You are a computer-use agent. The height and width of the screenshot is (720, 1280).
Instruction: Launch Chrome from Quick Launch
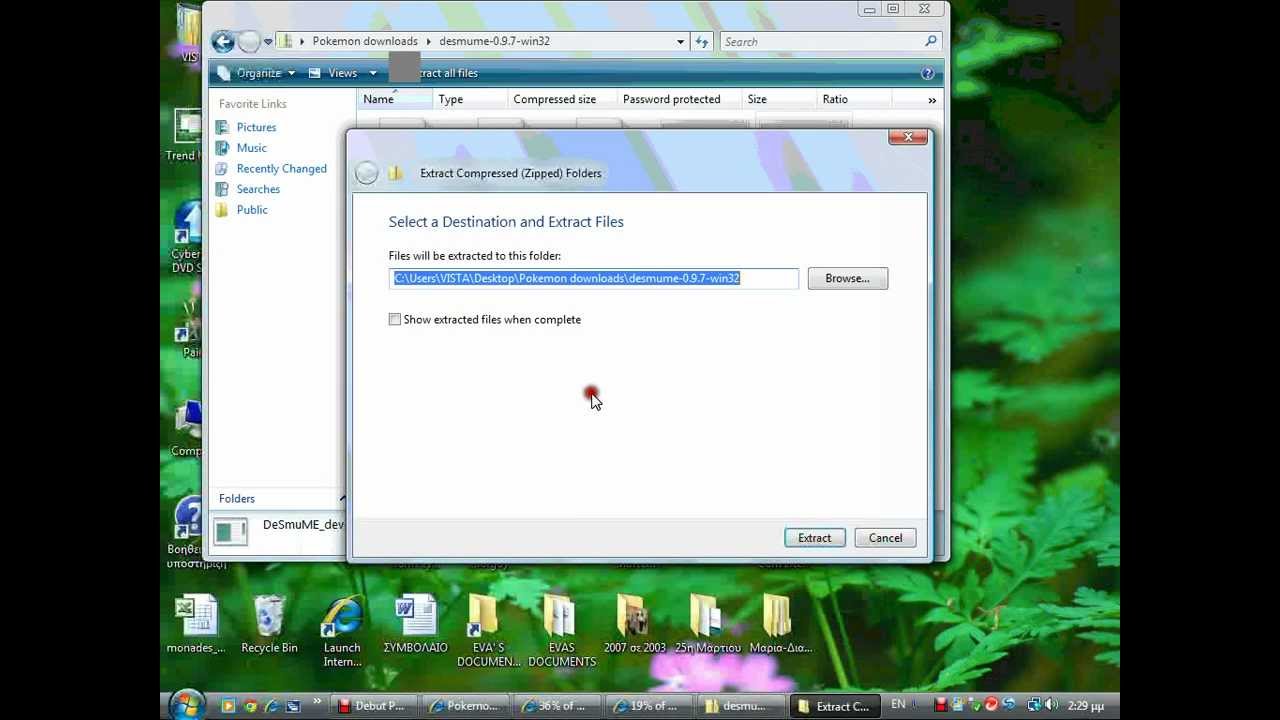pyautogui.click(x=250, y=706)
